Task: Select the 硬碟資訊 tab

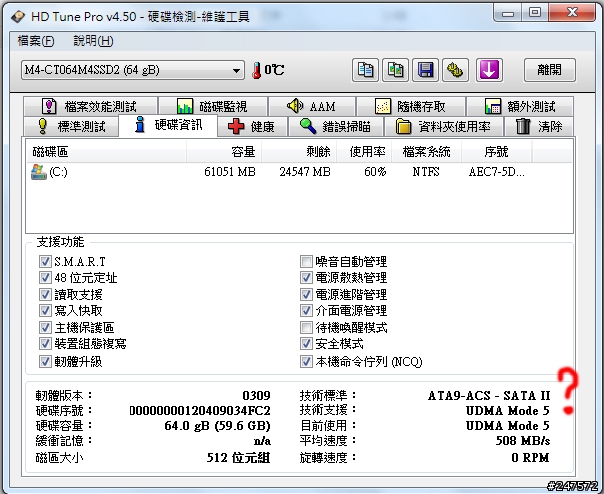Action: point(168,125)
